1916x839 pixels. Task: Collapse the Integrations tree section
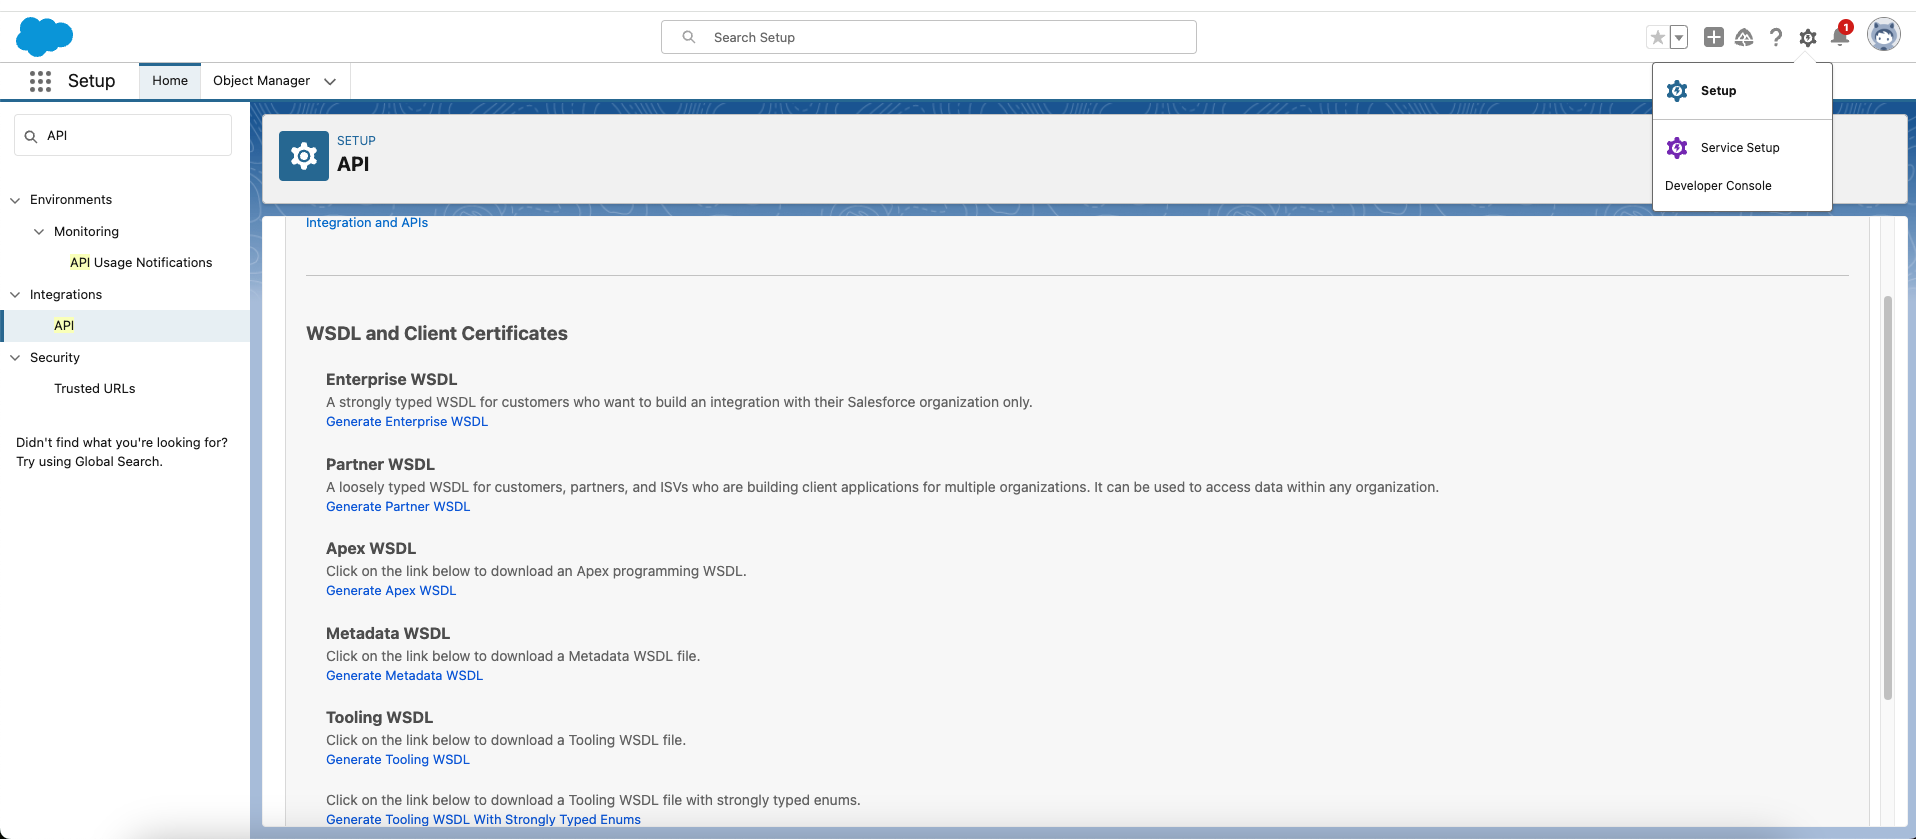pyautogui.click(x=15, y=295)
